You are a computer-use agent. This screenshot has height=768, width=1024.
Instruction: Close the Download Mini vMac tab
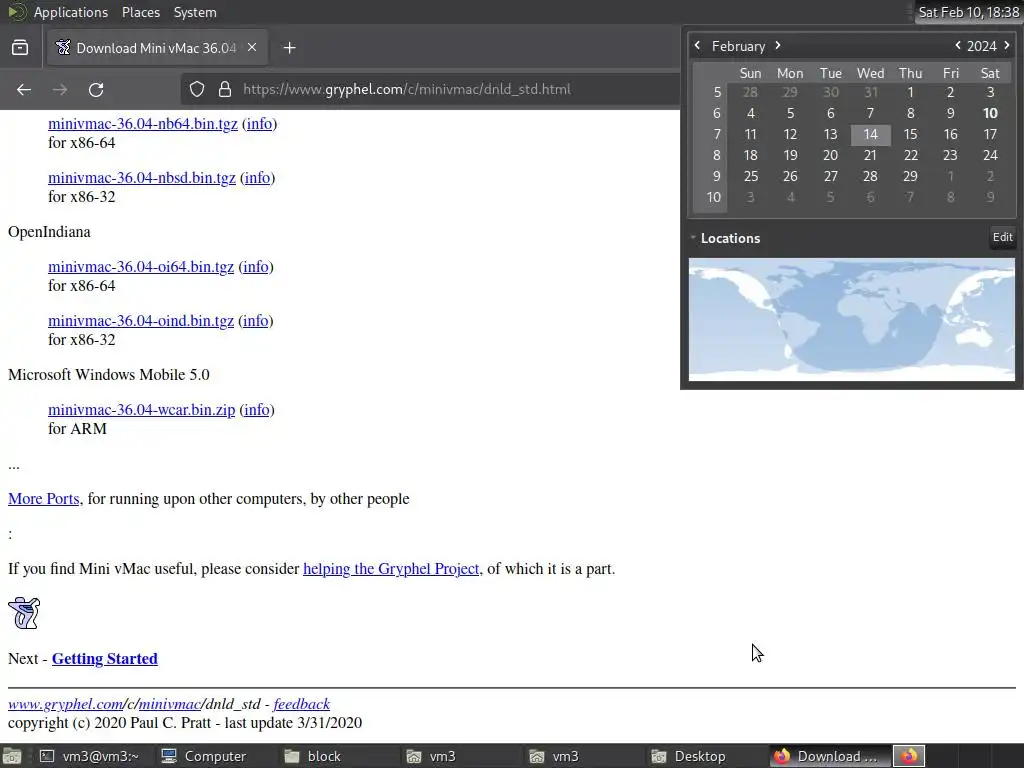pos(252,47)
